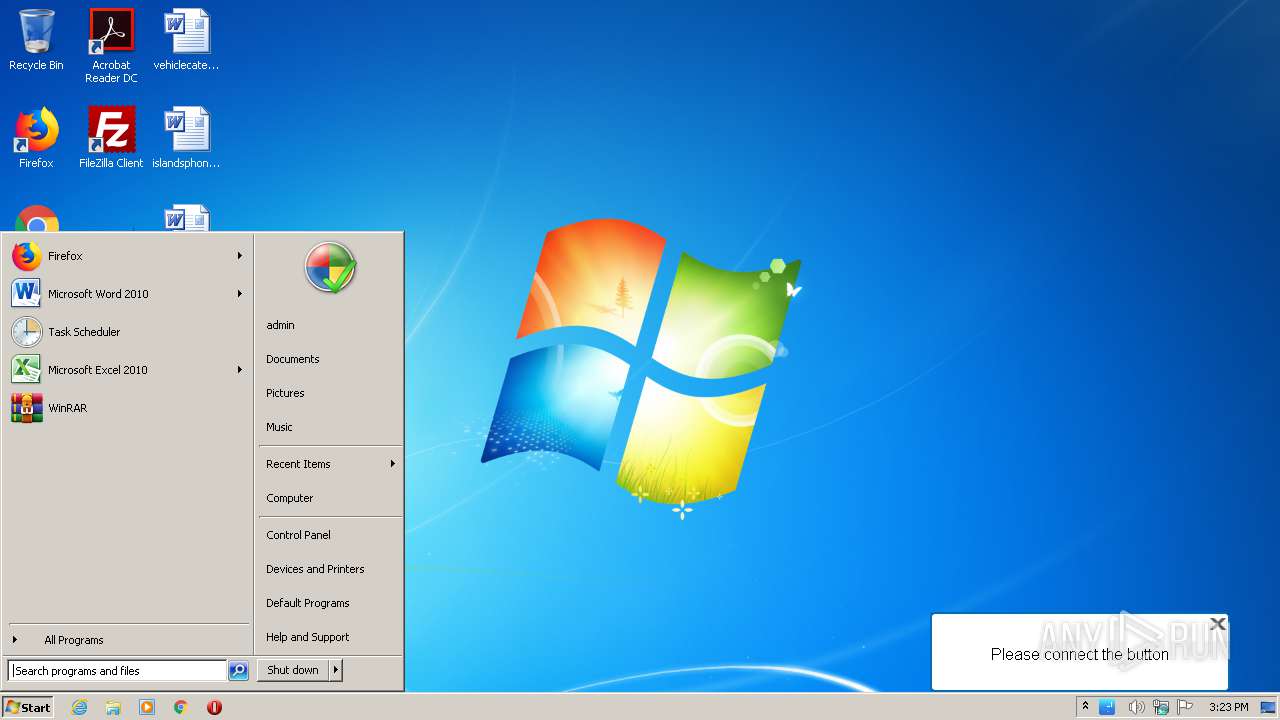Open WinRAR from the Start menu
The width and height of the screenshot is (1280, 720).
[128, 408]
